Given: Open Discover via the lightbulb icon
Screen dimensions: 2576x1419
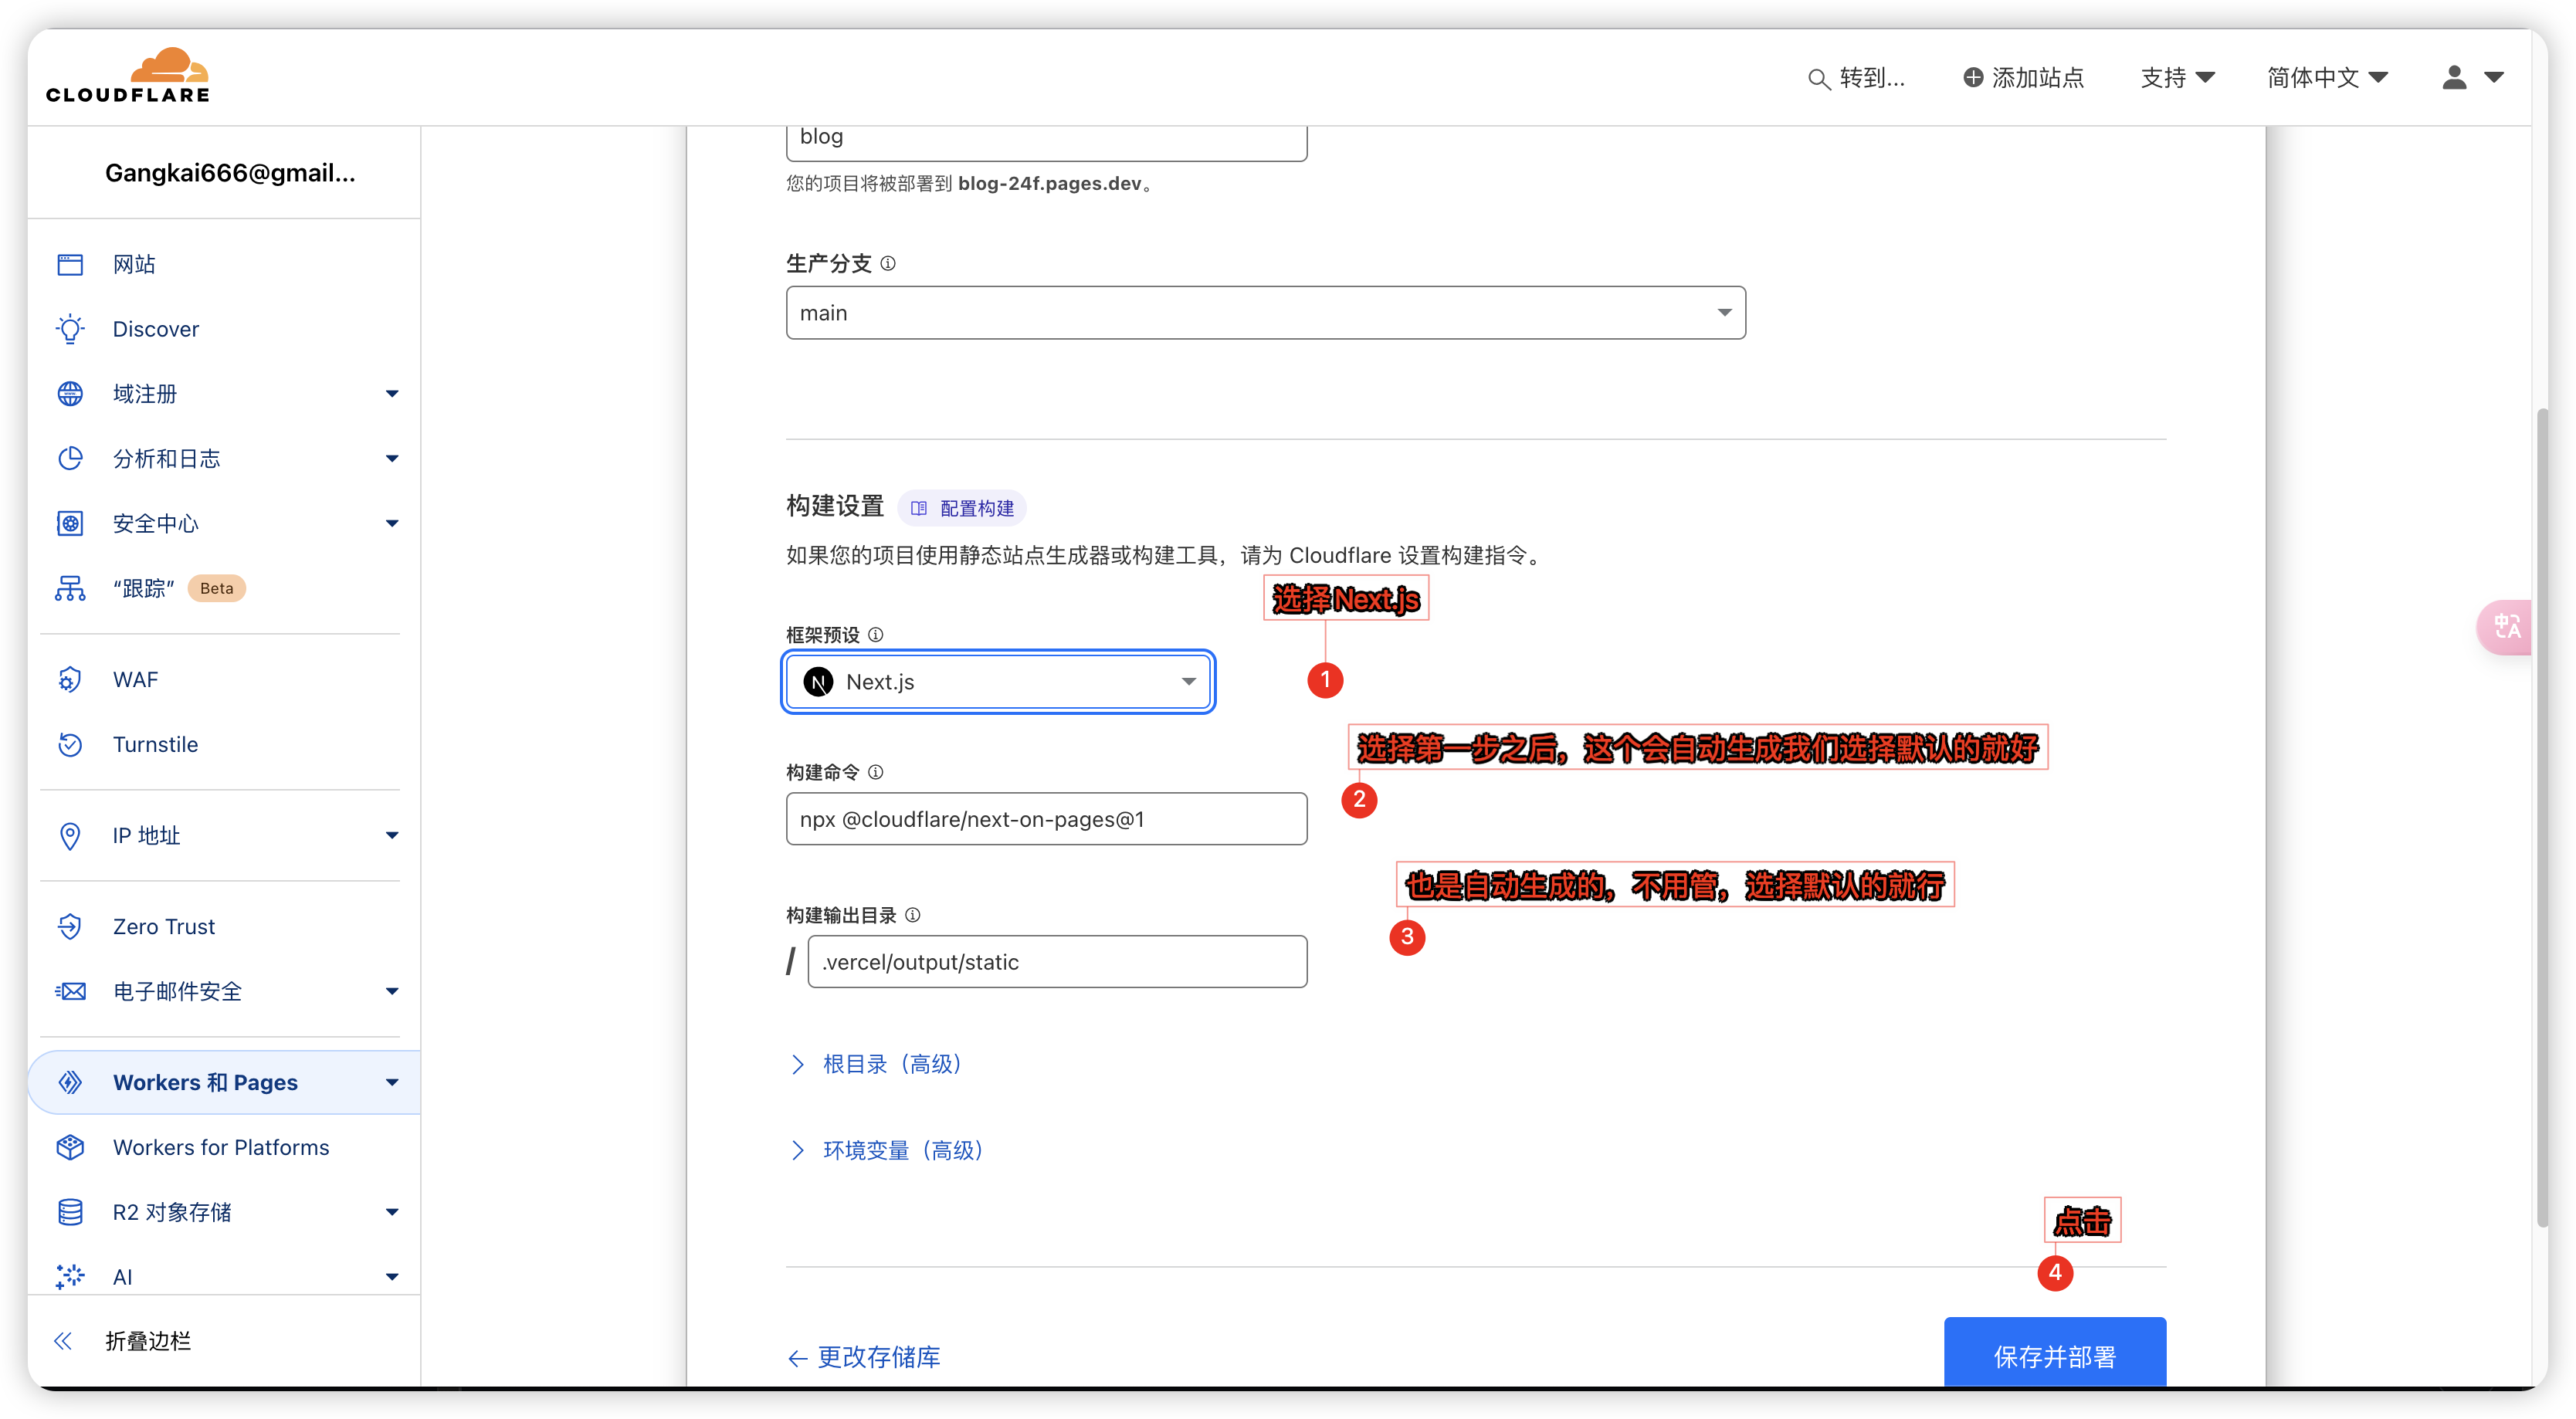Looking at the screenshot, I should point(70,329).
